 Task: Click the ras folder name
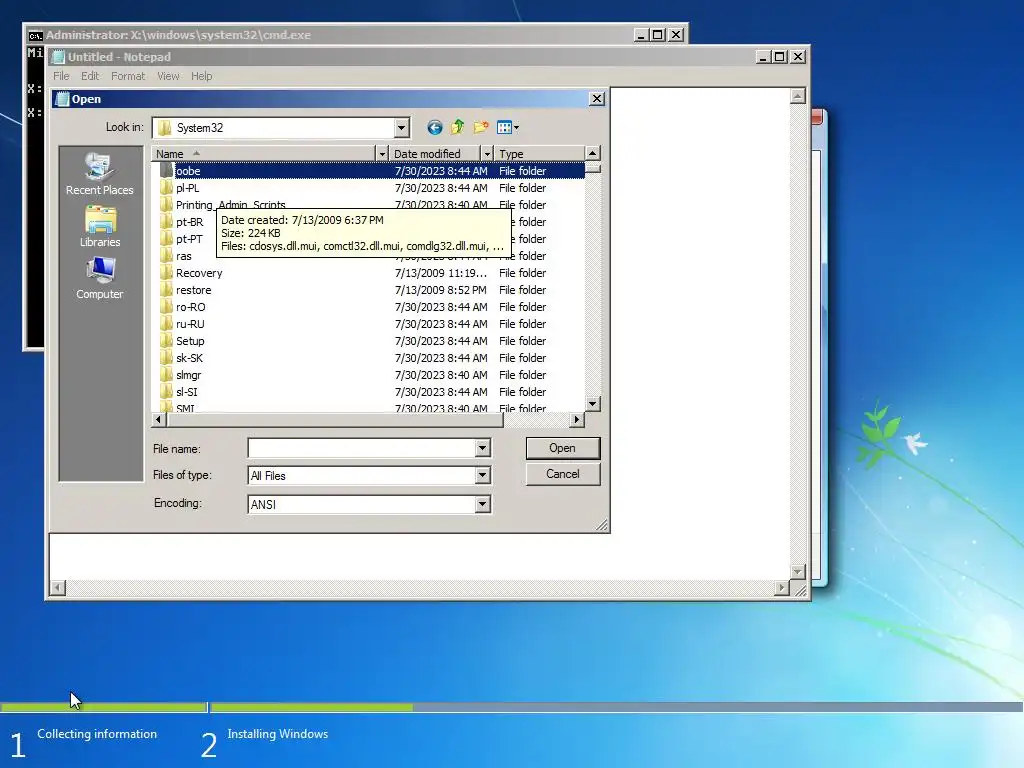[184, 255]
